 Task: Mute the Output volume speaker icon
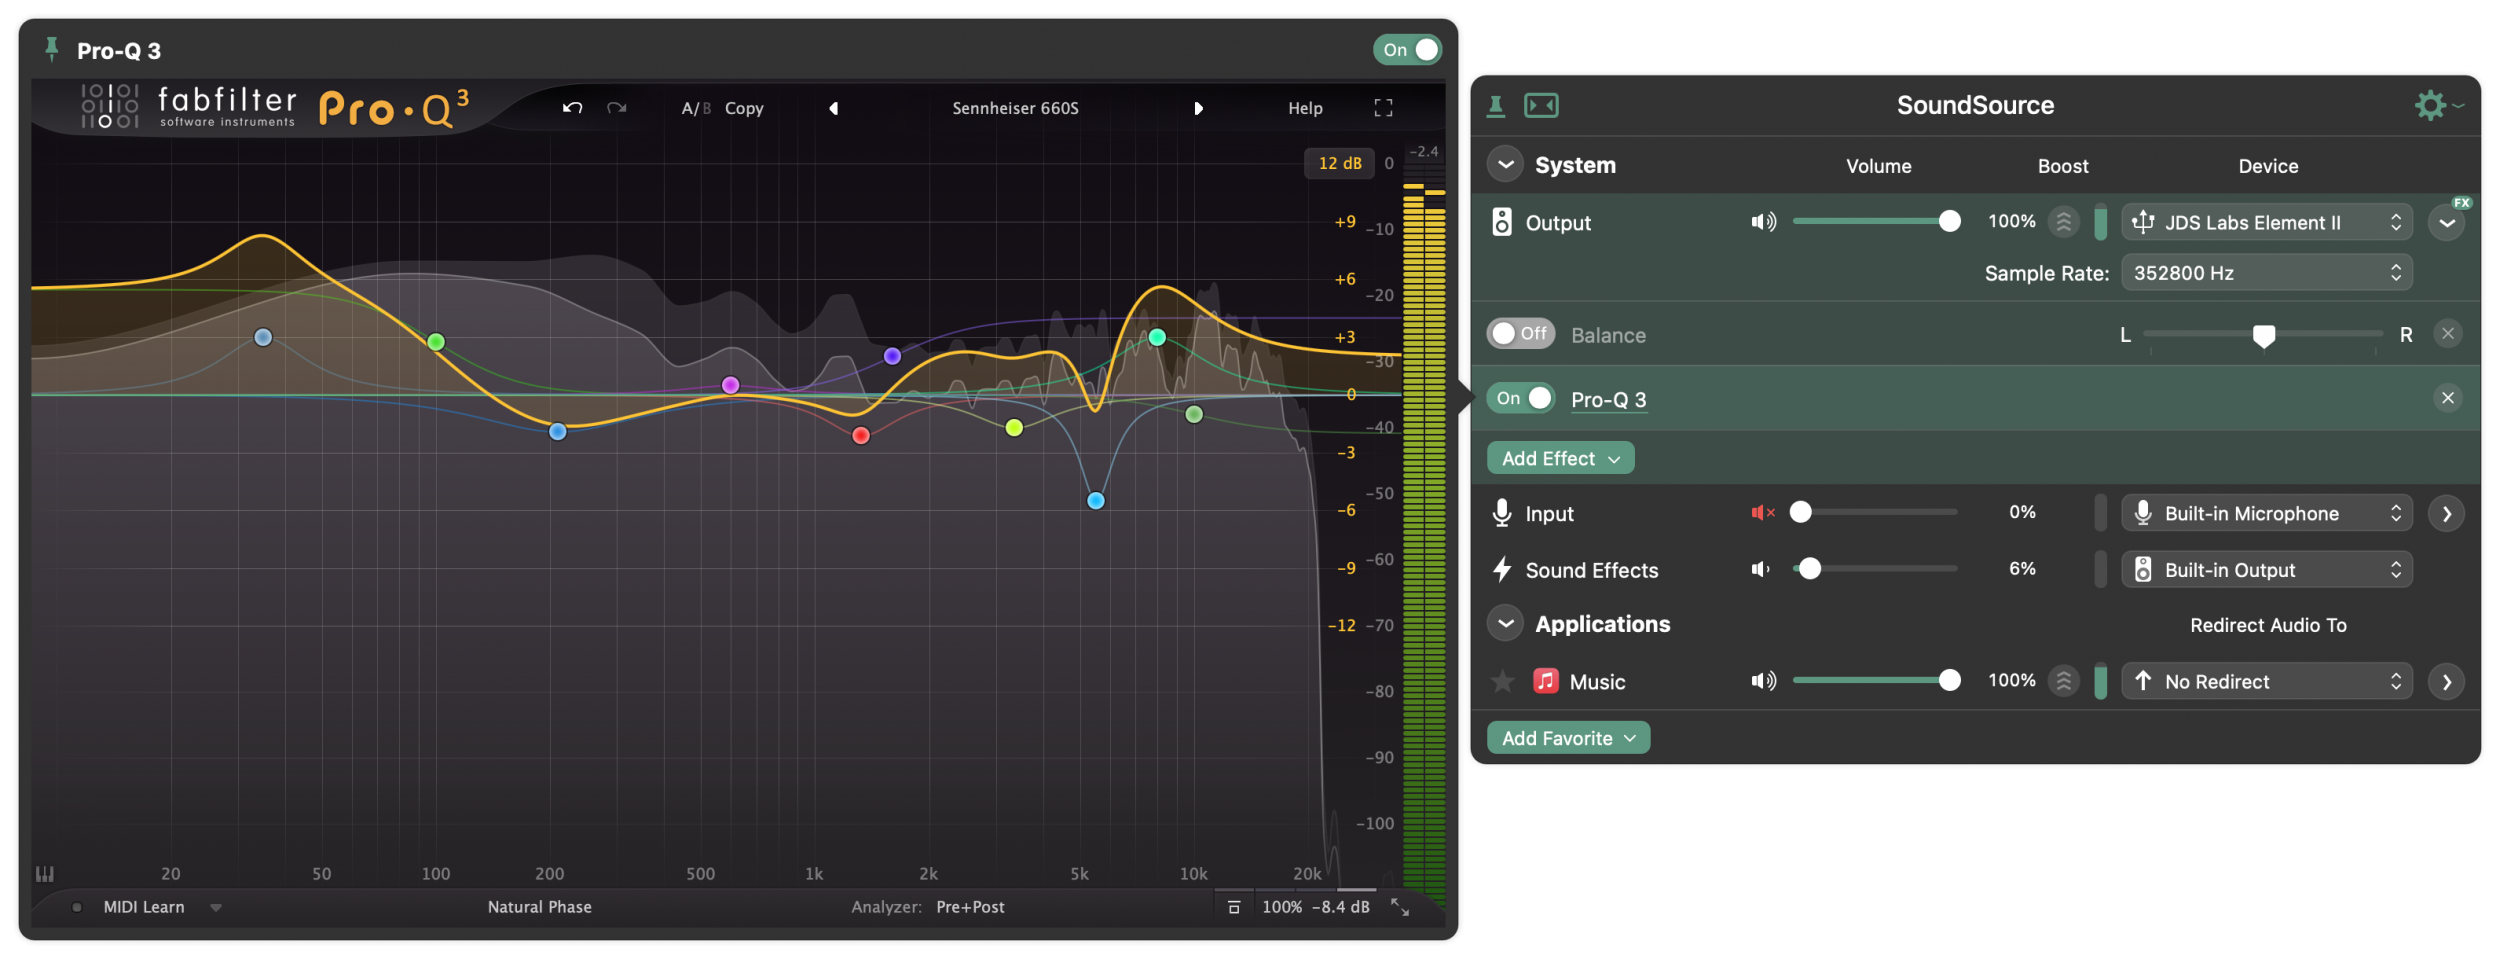[1763, 222]
